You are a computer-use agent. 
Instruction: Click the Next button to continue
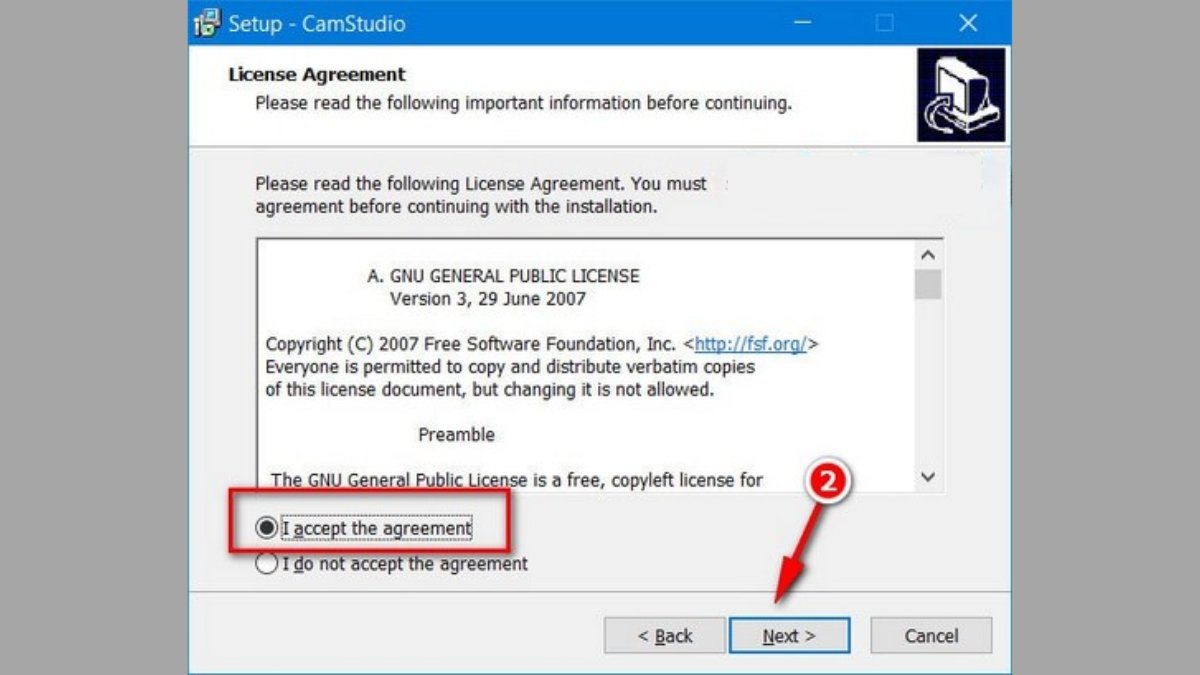(789, 636)
